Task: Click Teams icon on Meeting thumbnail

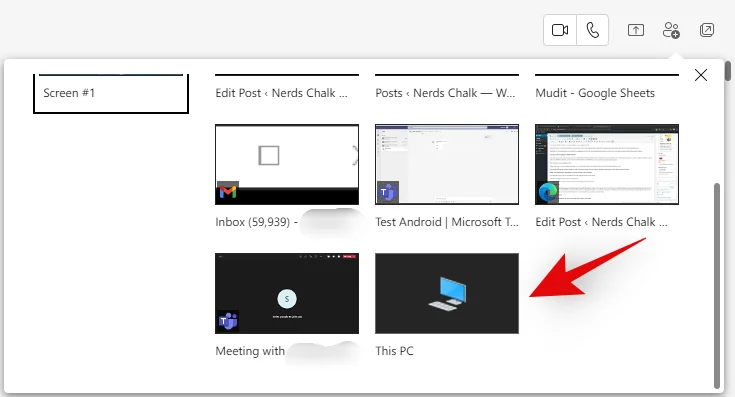Action: pos(228,321)
